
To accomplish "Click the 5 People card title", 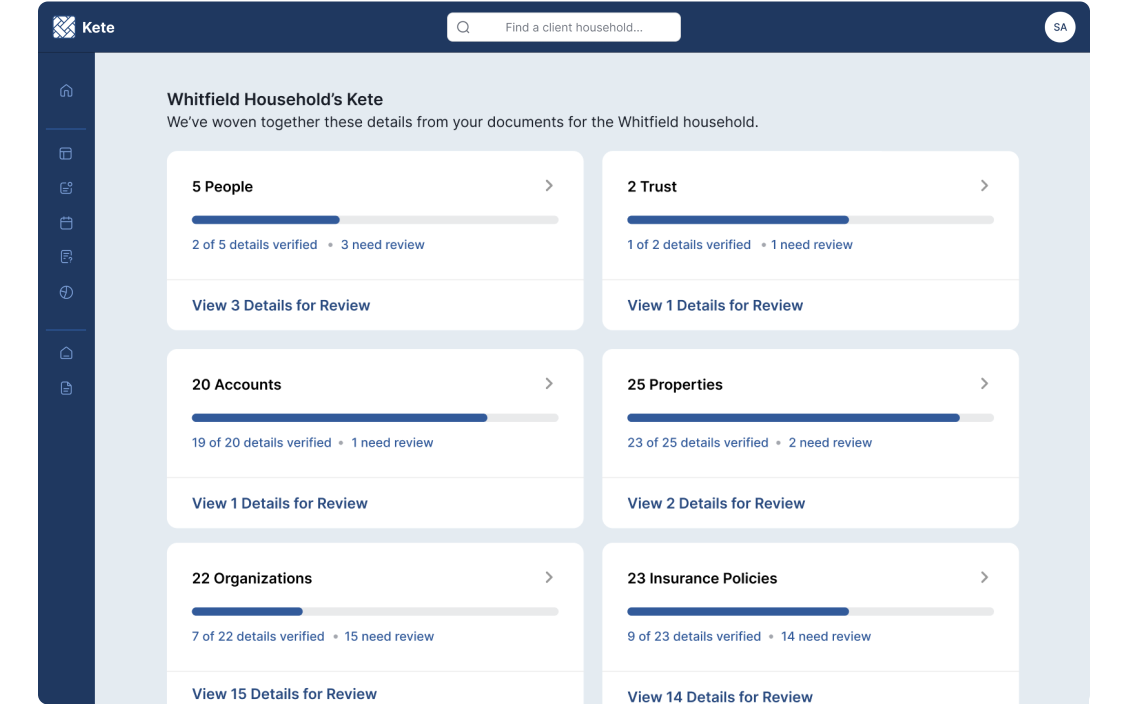I will (x=222, y=186).
